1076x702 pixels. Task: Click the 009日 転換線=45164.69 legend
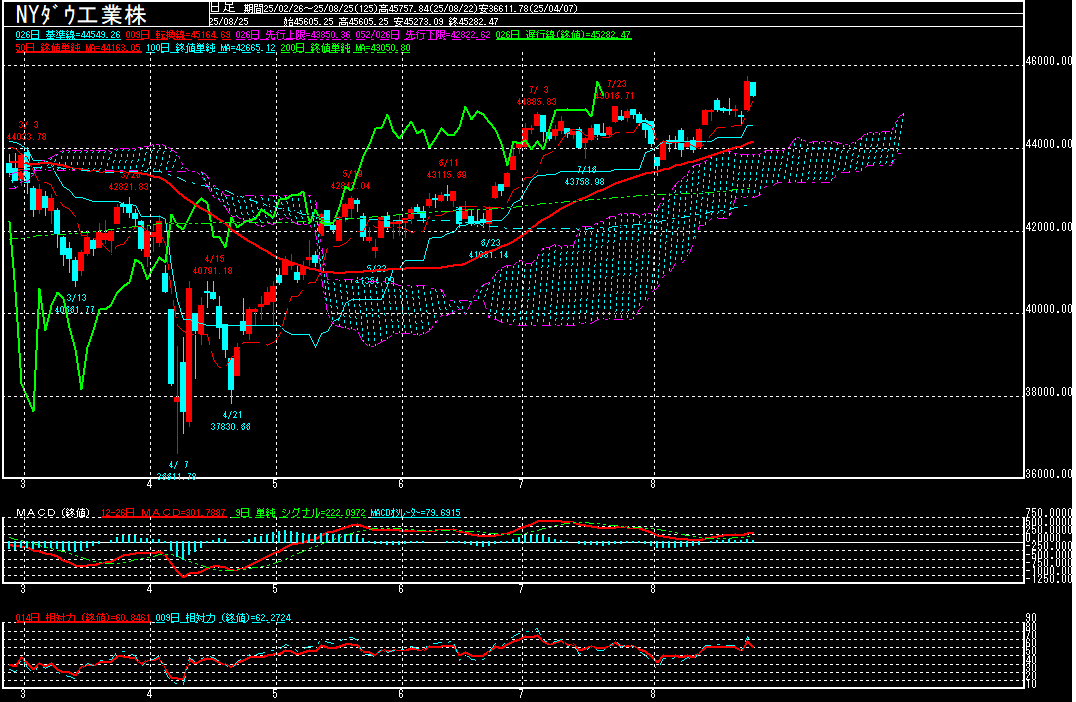(178, 34)
